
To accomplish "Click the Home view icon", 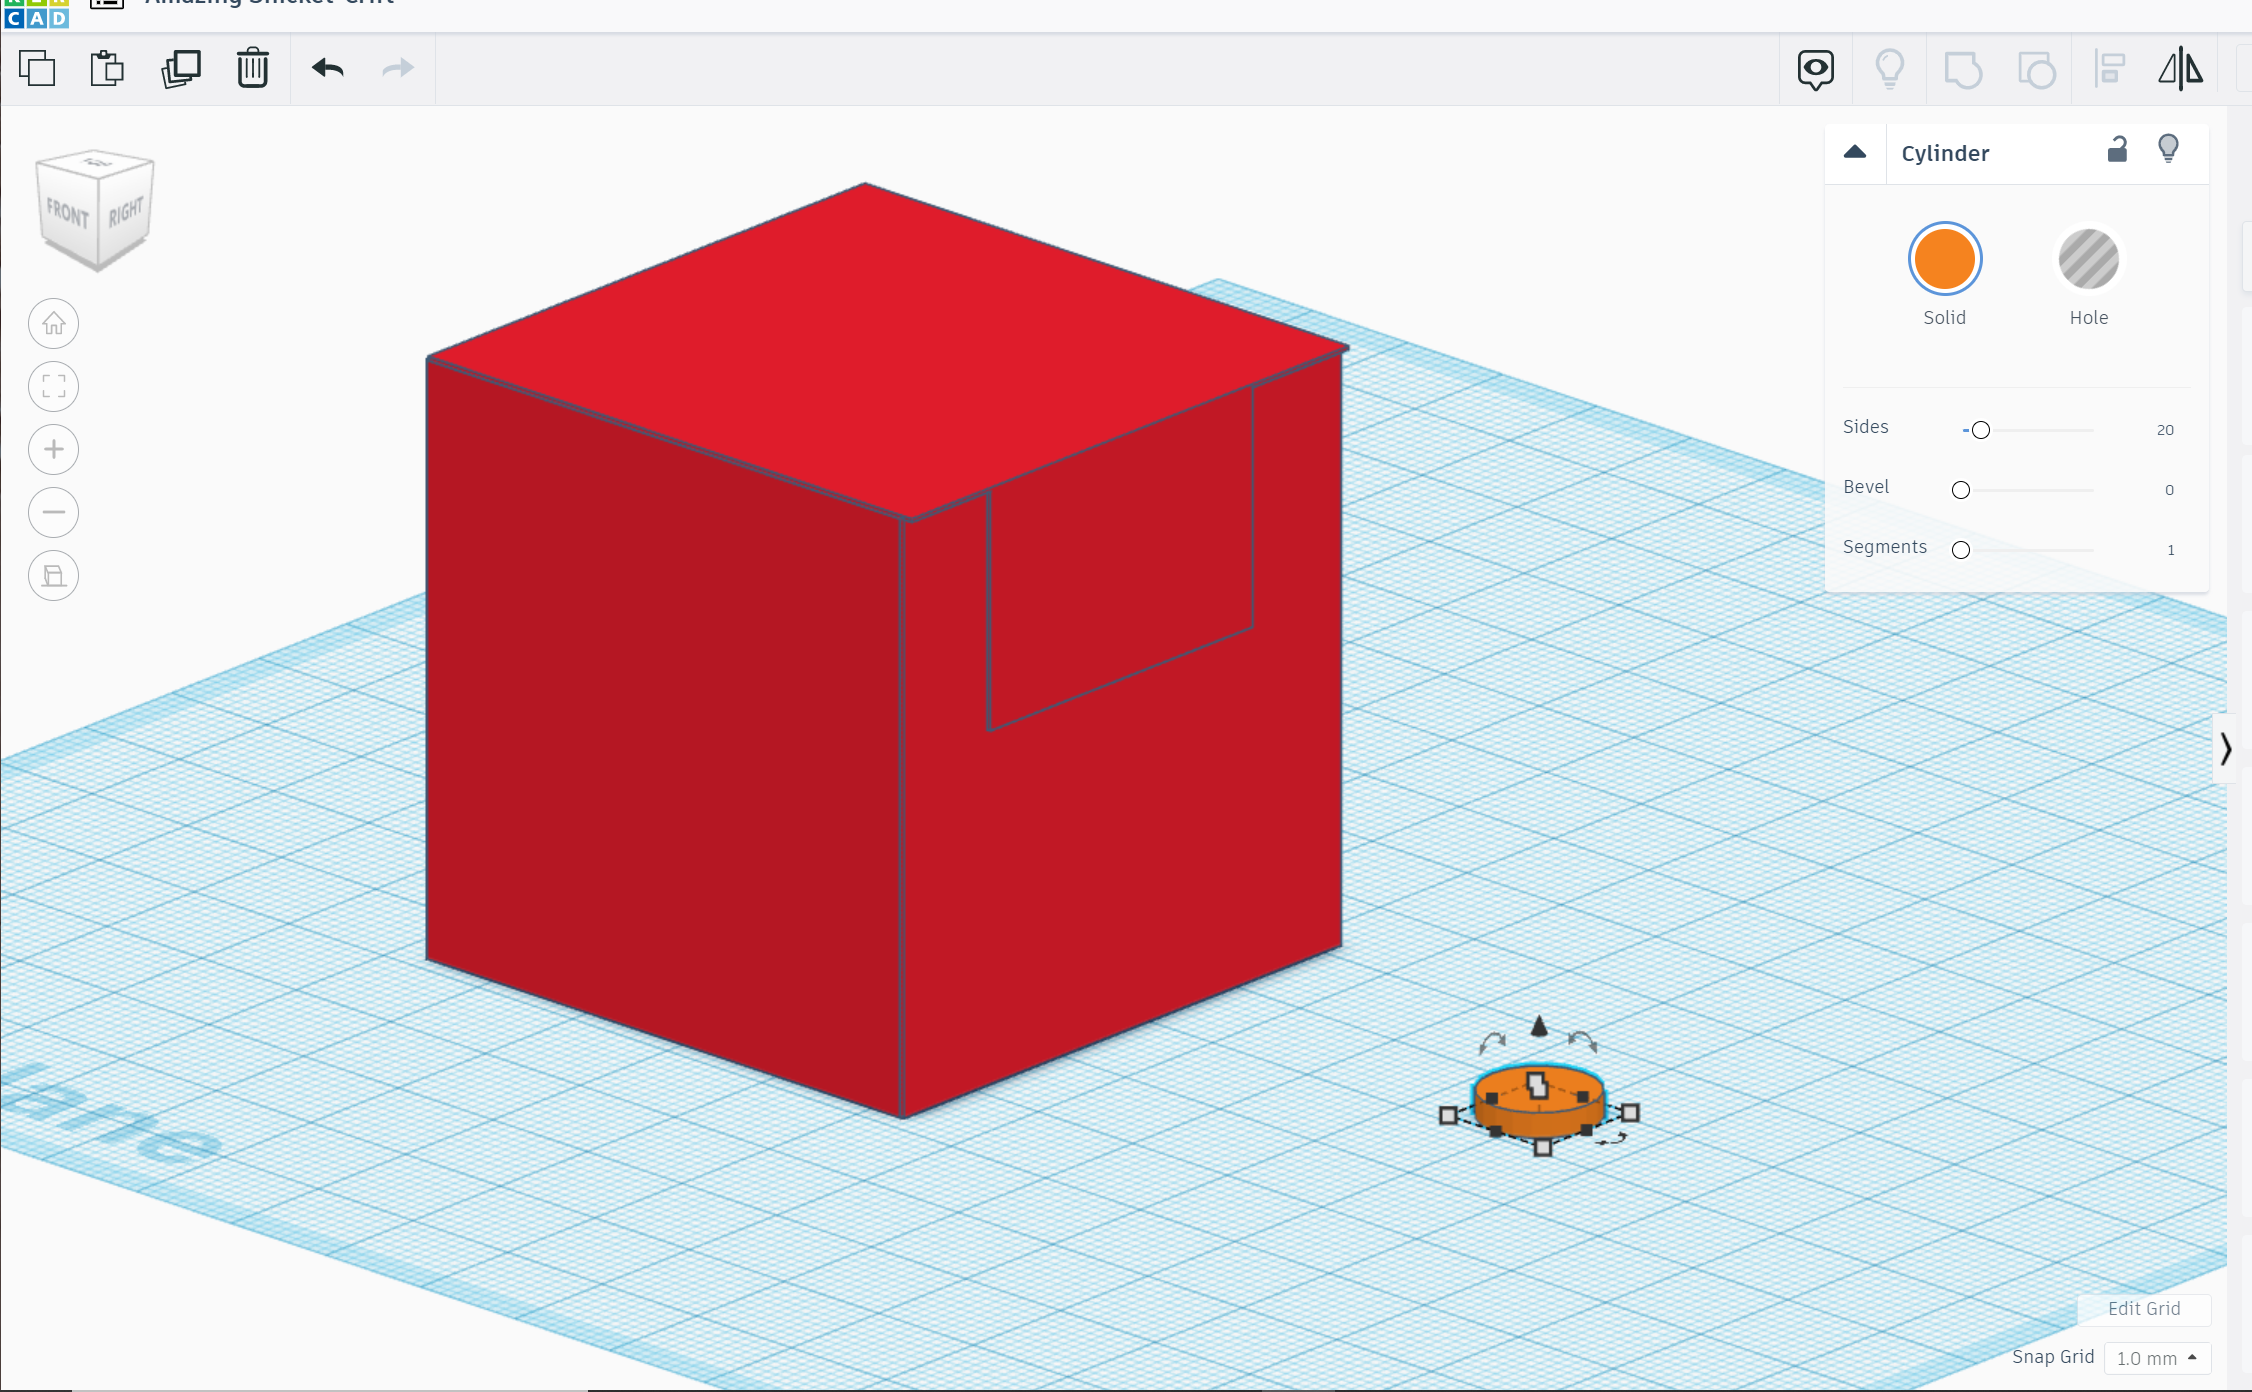I will click(53, 323).
